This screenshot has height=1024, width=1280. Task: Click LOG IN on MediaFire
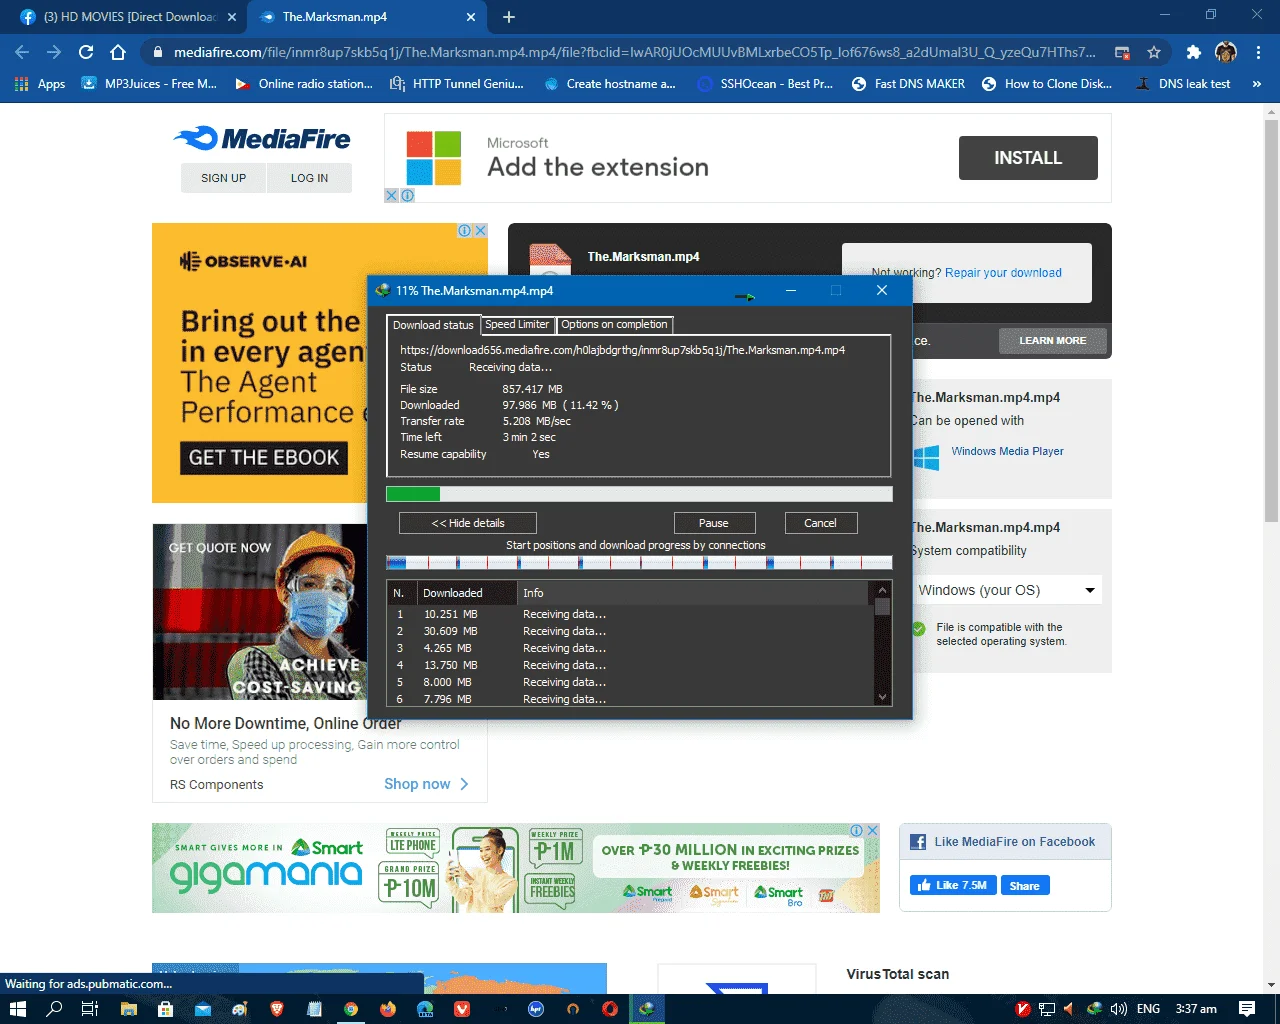pyautogui.click(x=309, y=178)
